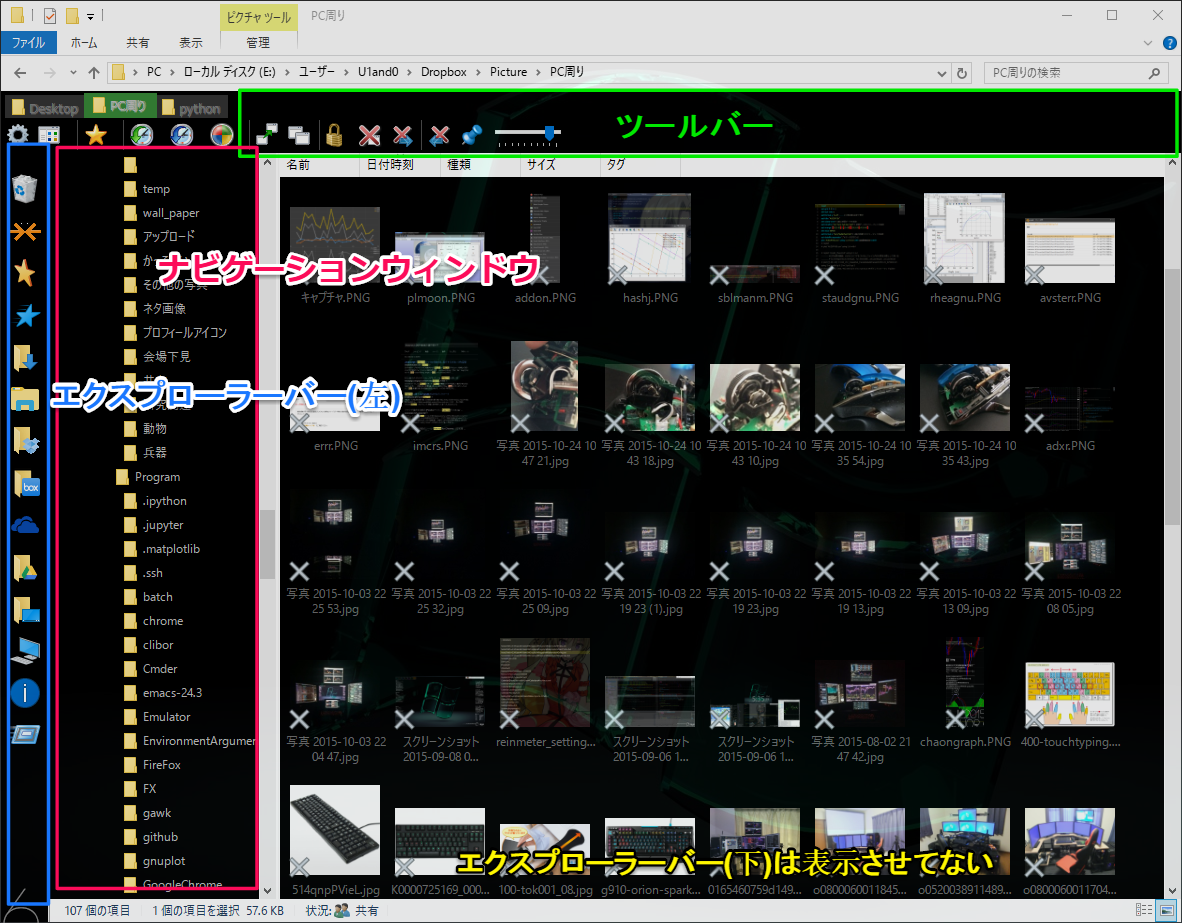Viewport: 1182px width, 923px height.
Task: Open the This PC computer sidebar icon
Action: (25, 651)
